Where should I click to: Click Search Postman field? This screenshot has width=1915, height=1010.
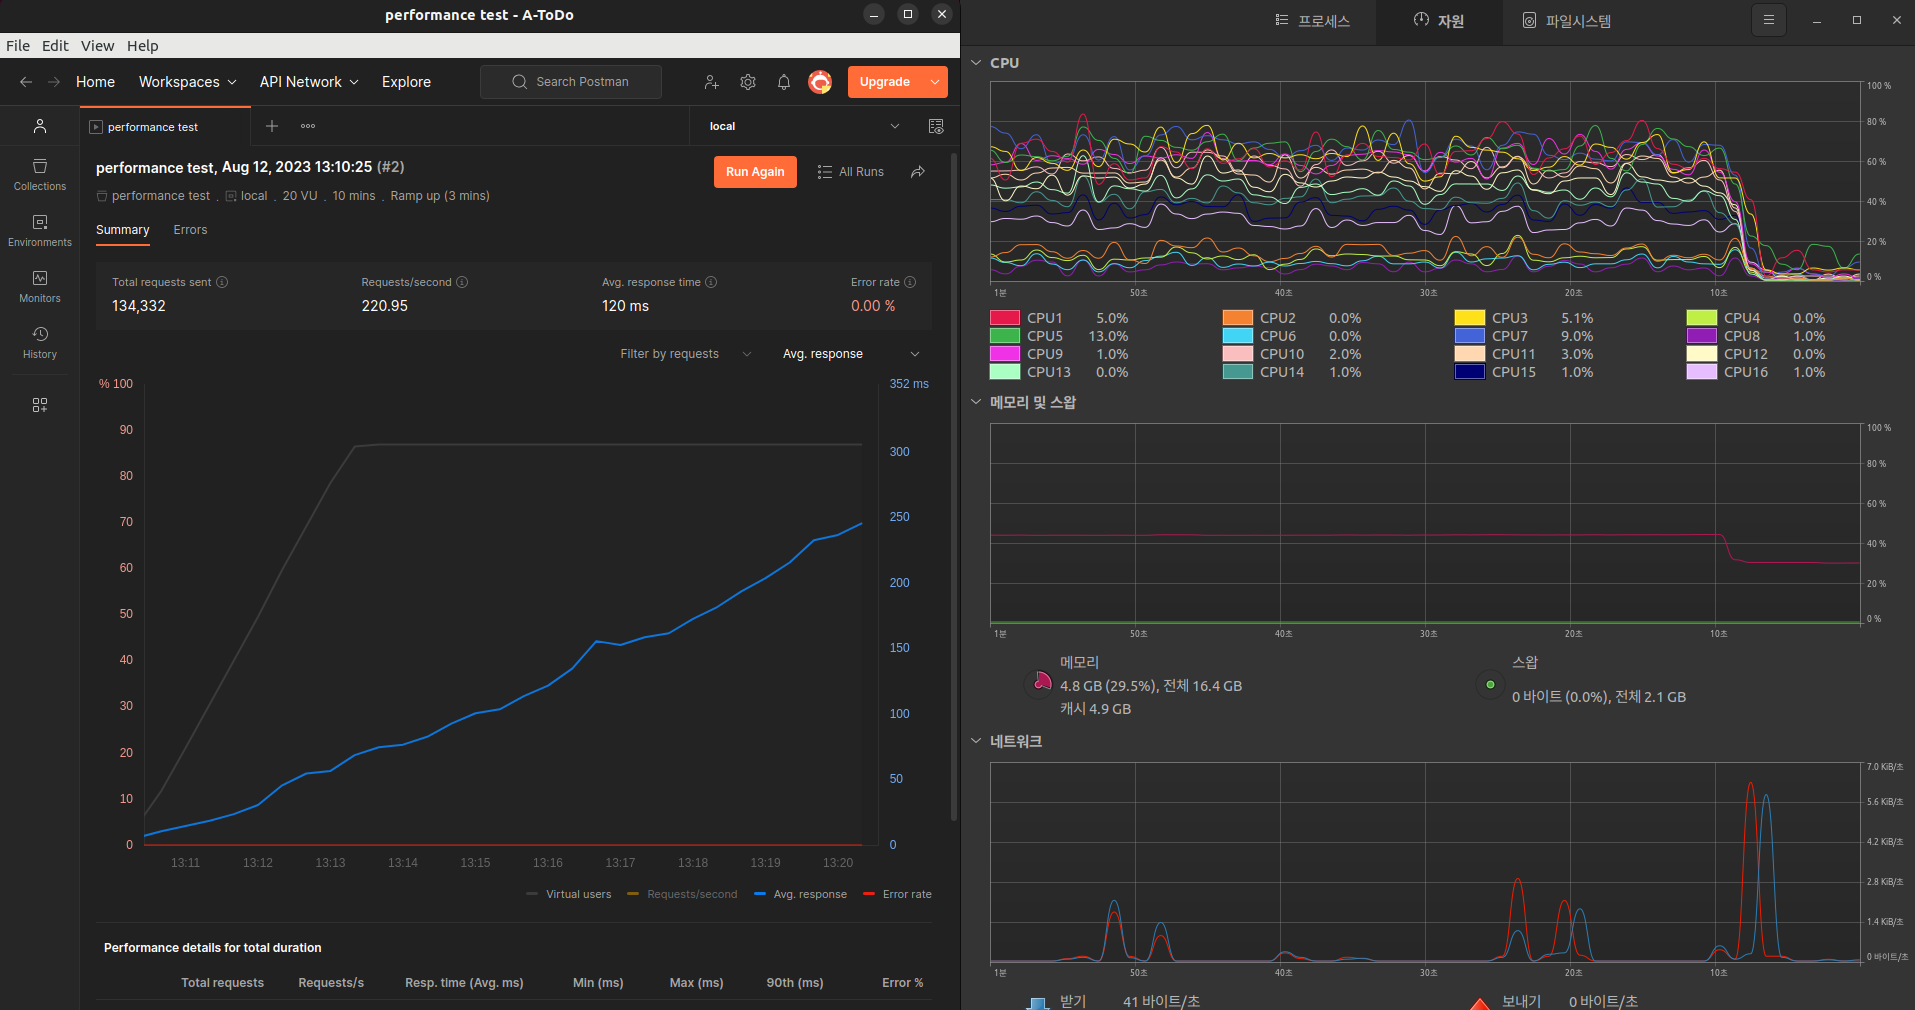[x=570, y=82]
